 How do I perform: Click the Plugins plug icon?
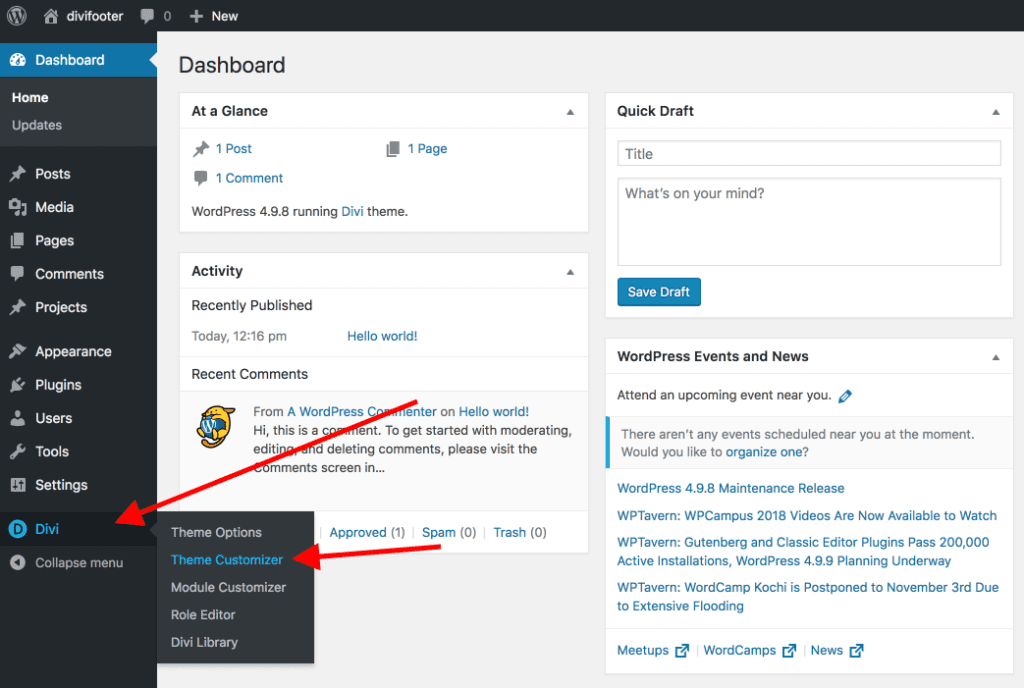[x=18, y=384]
